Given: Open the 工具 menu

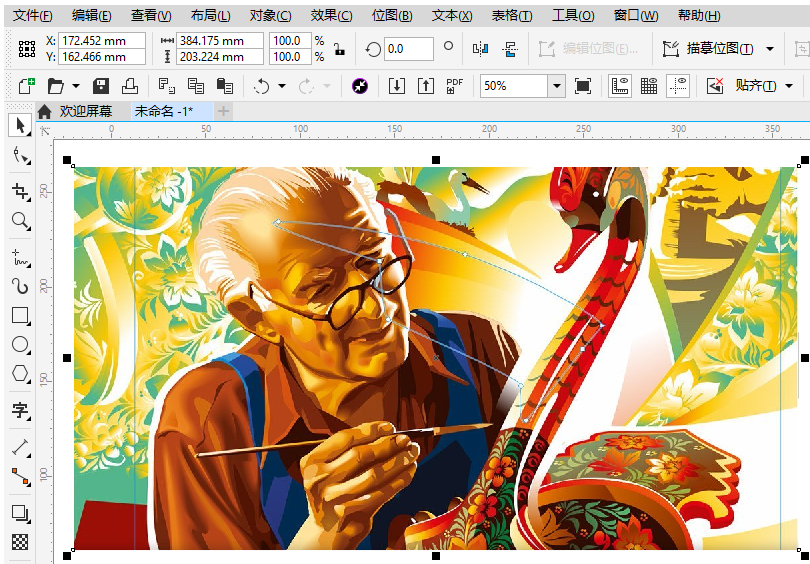Looking at the screenshot, I should [573, 16].
